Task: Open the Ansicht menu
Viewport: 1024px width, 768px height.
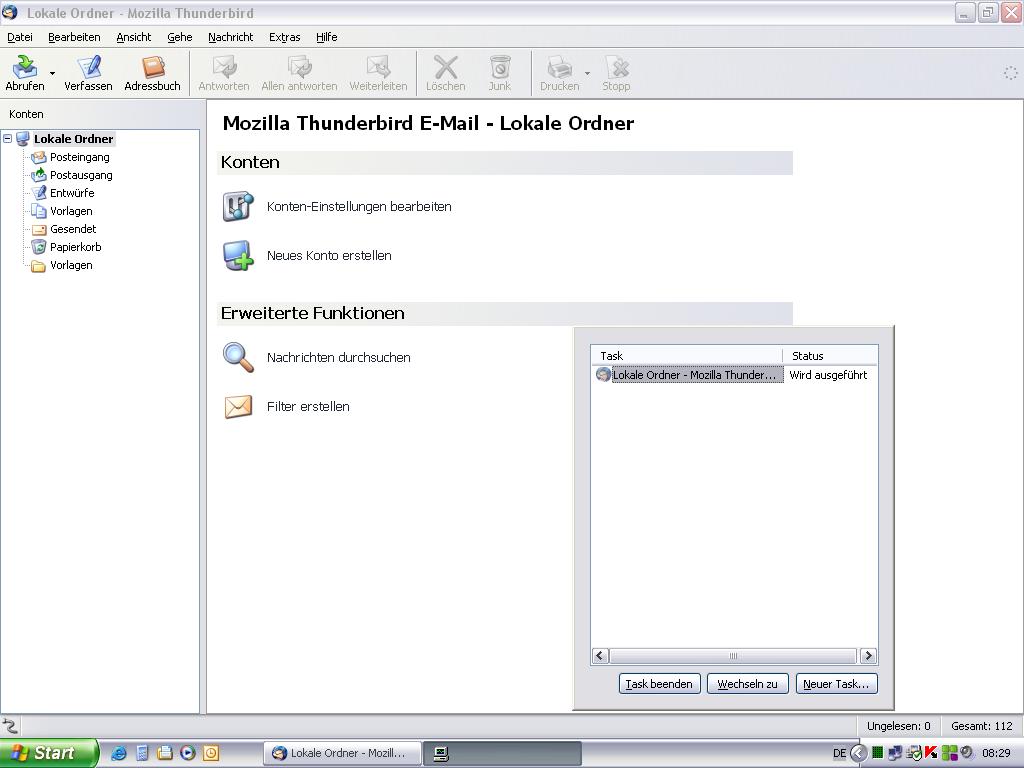Action: tap(134, 37)
